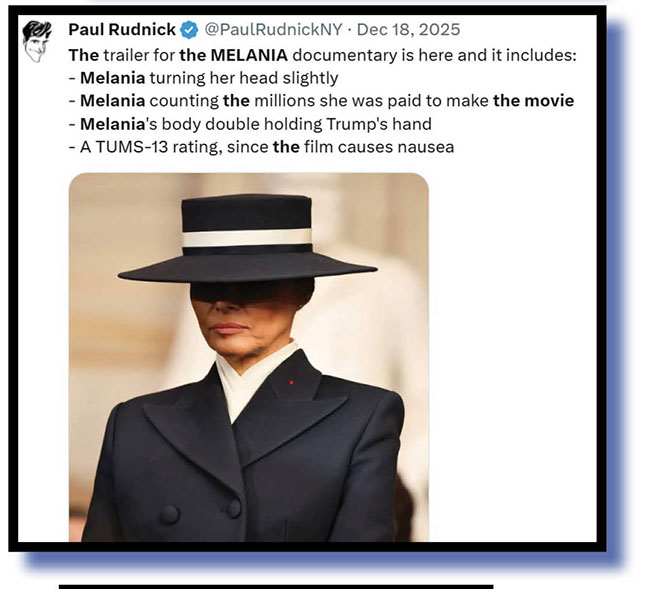Click the bold "the movie" words
The width and height of the screenshot is (652, 589).
[x=533, y=101]
